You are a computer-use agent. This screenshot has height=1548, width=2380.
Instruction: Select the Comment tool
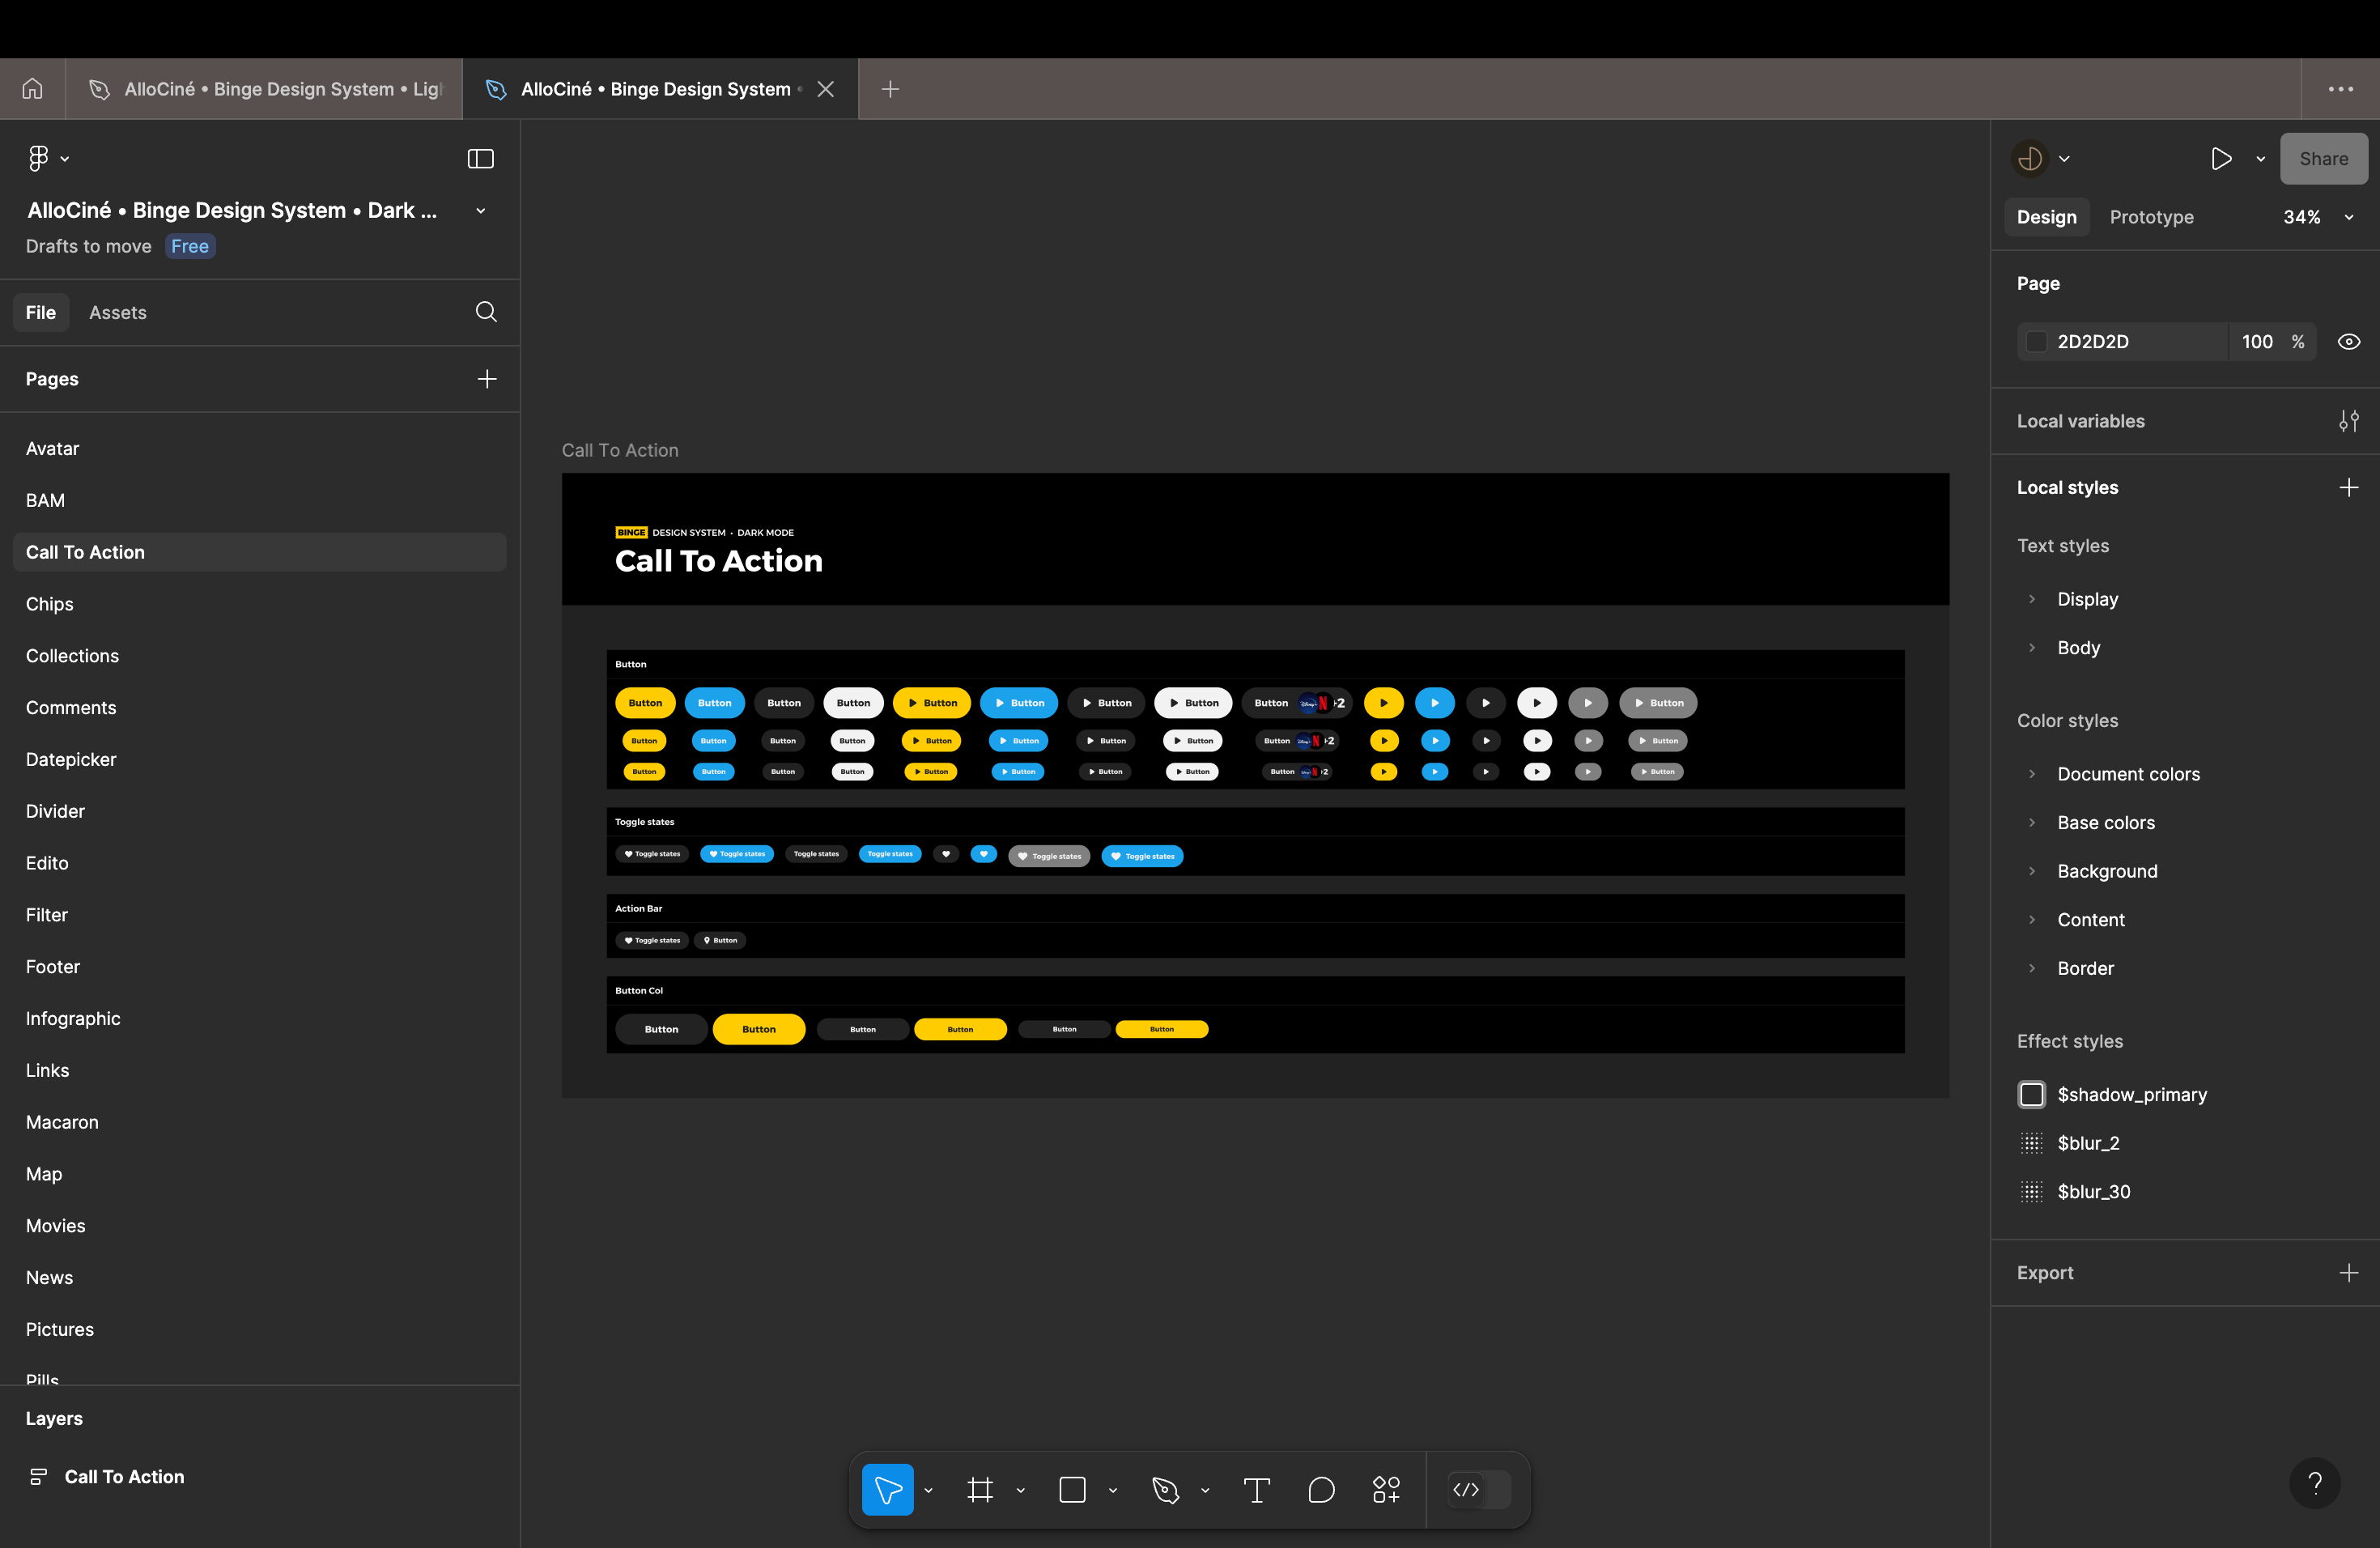coord(1321,1490)
